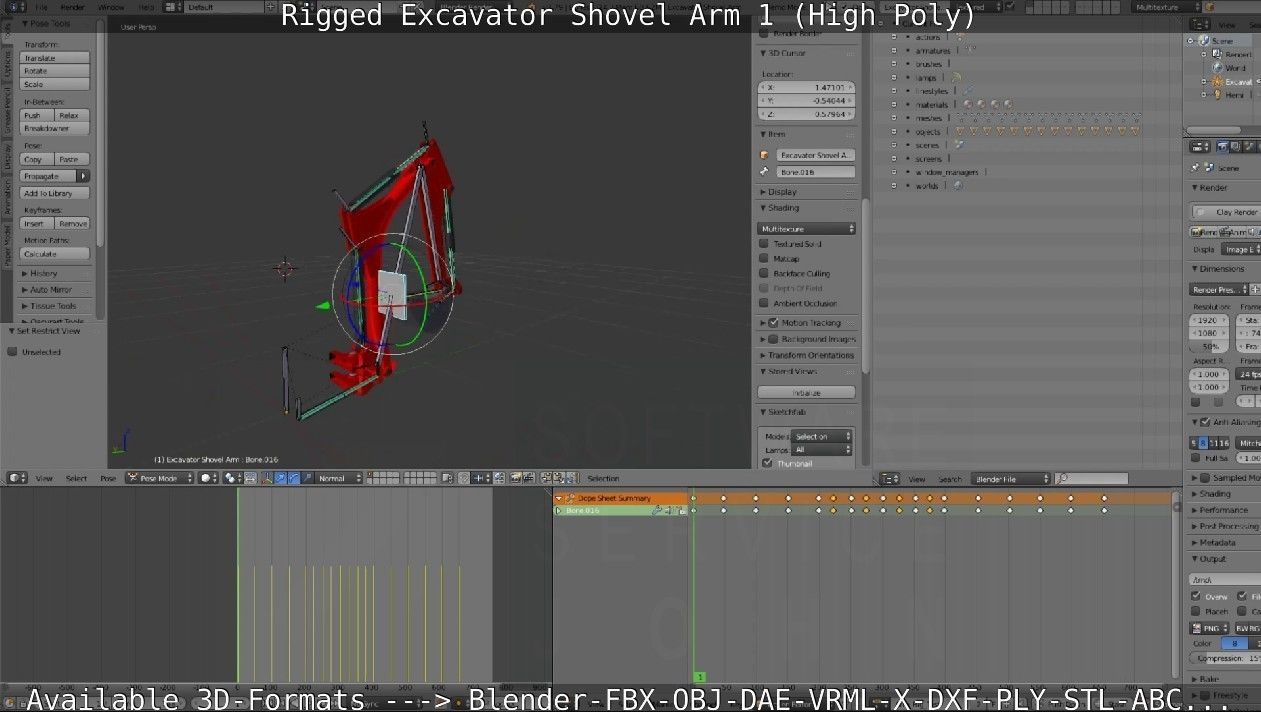The image size is (1261, 712).
Task: Toggle the Motion Tracking checkbox
Action: 773,323
